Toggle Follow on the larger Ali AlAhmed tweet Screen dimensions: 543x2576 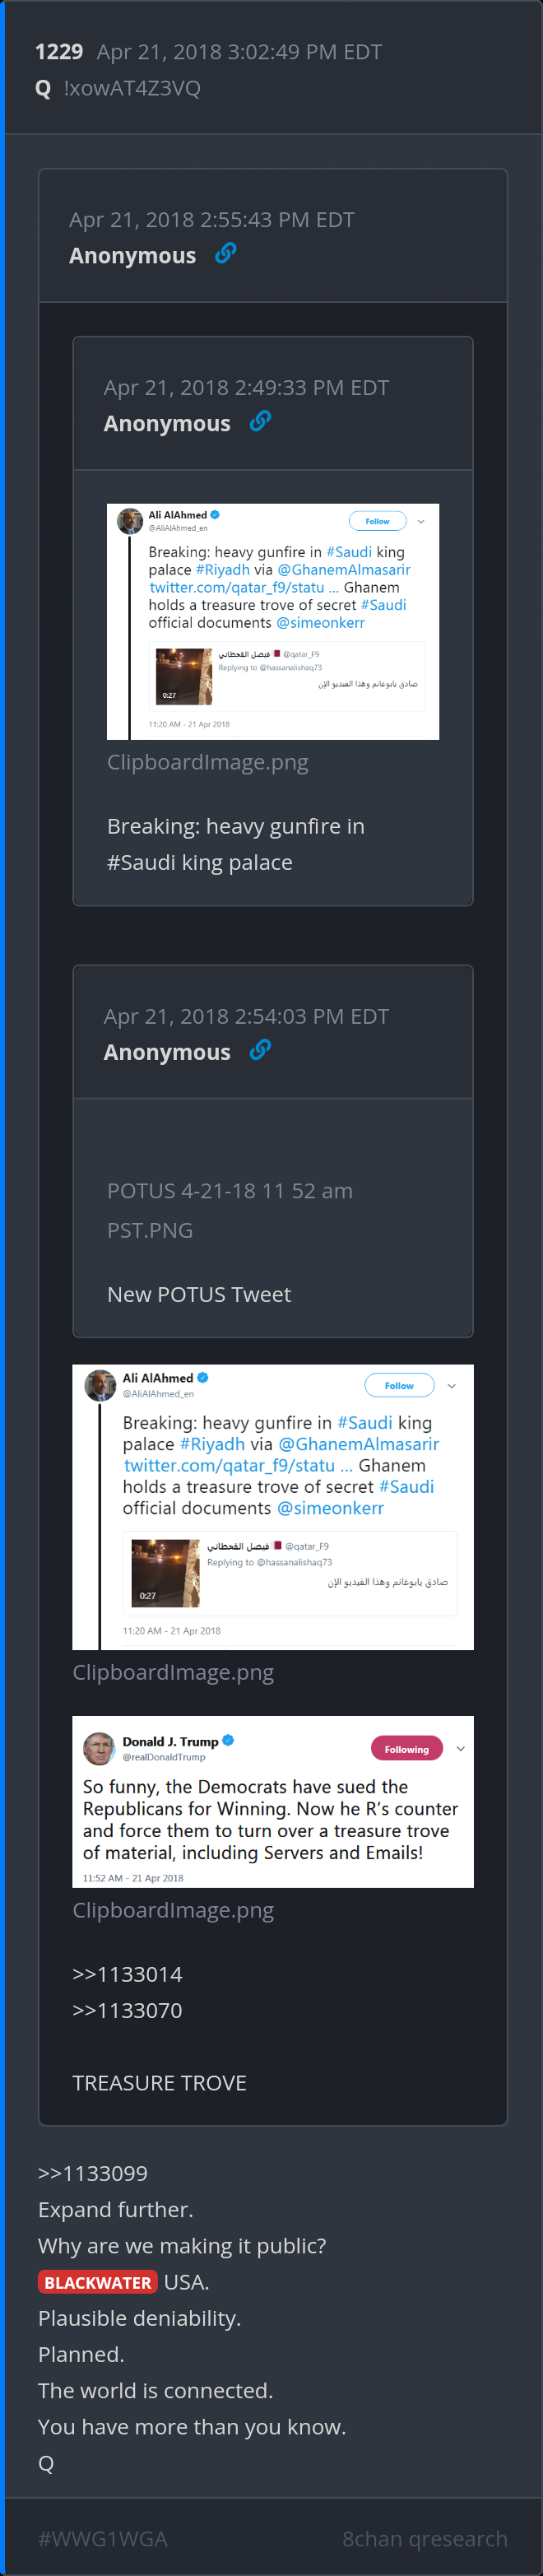[398, 1385]
